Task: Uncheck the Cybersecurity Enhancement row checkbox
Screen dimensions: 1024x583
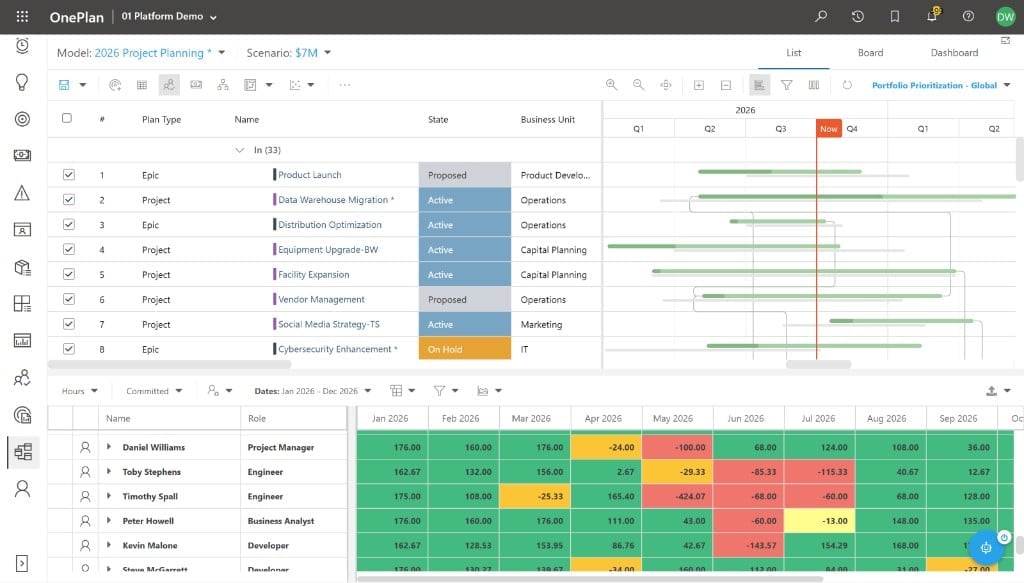Action: pos(69,349)
